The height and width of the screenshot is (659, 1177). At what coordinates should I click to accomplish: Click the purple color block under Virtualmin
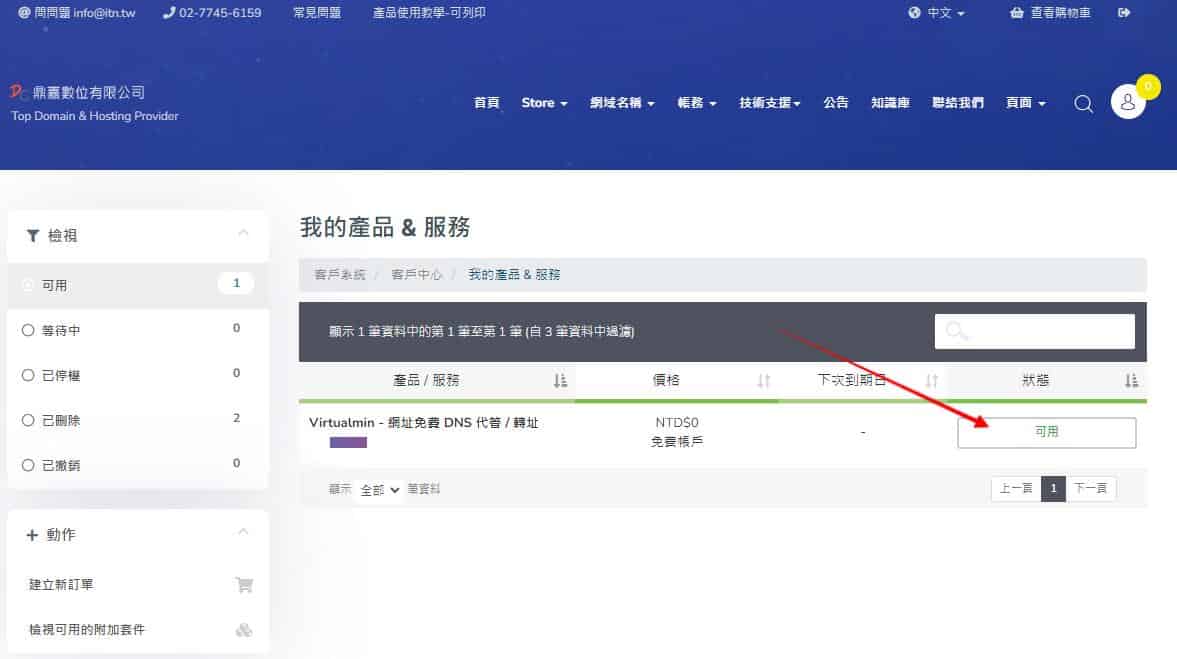[x=348, y=442]
